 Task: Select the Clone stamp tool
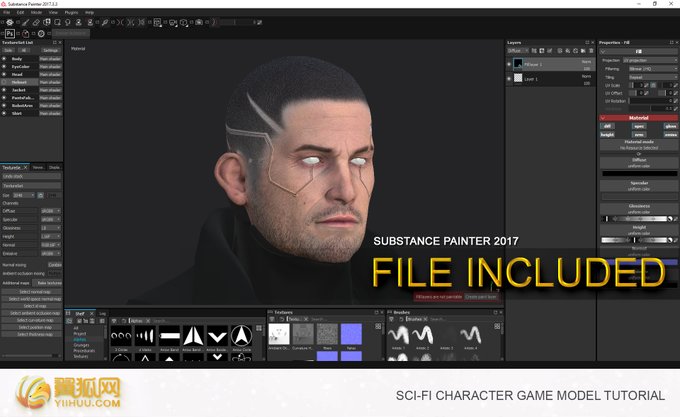click(78, 22)
